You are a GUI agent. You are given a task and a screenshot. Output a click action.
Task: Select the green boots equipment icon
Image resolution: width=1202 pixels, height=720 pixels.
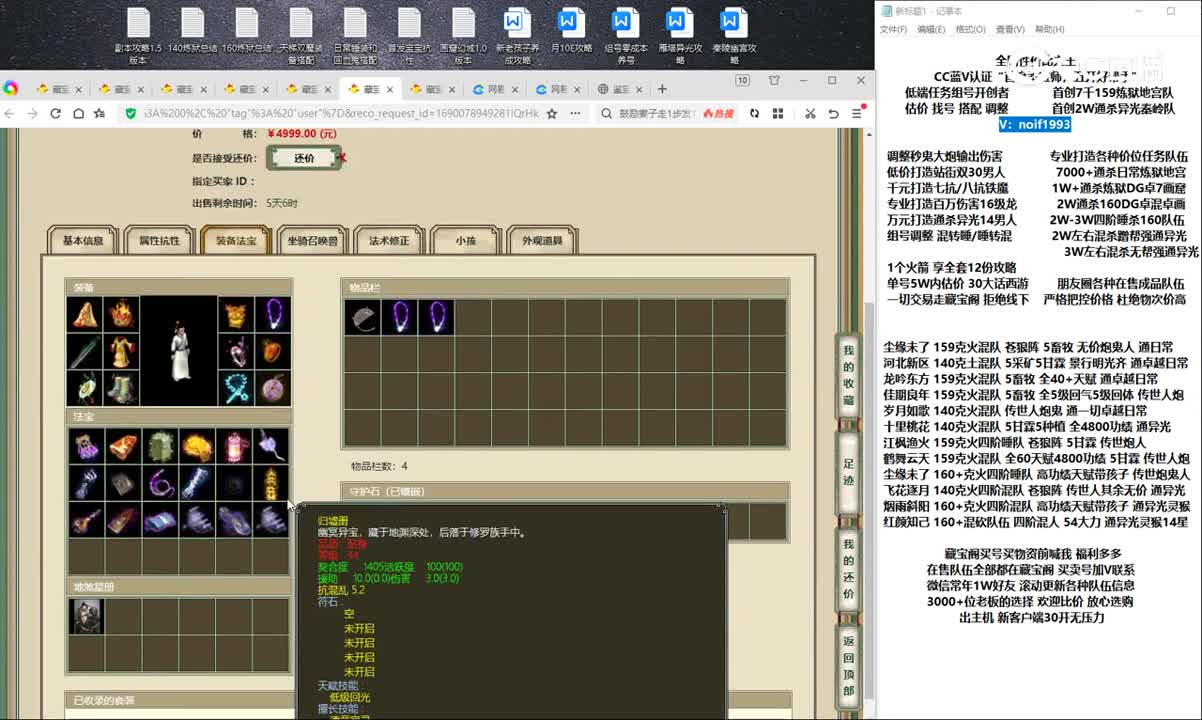point(121,388)
